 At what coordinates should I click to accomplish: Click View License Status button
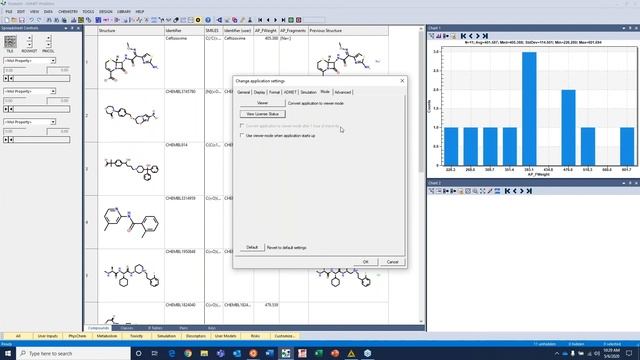click(262, 114)
